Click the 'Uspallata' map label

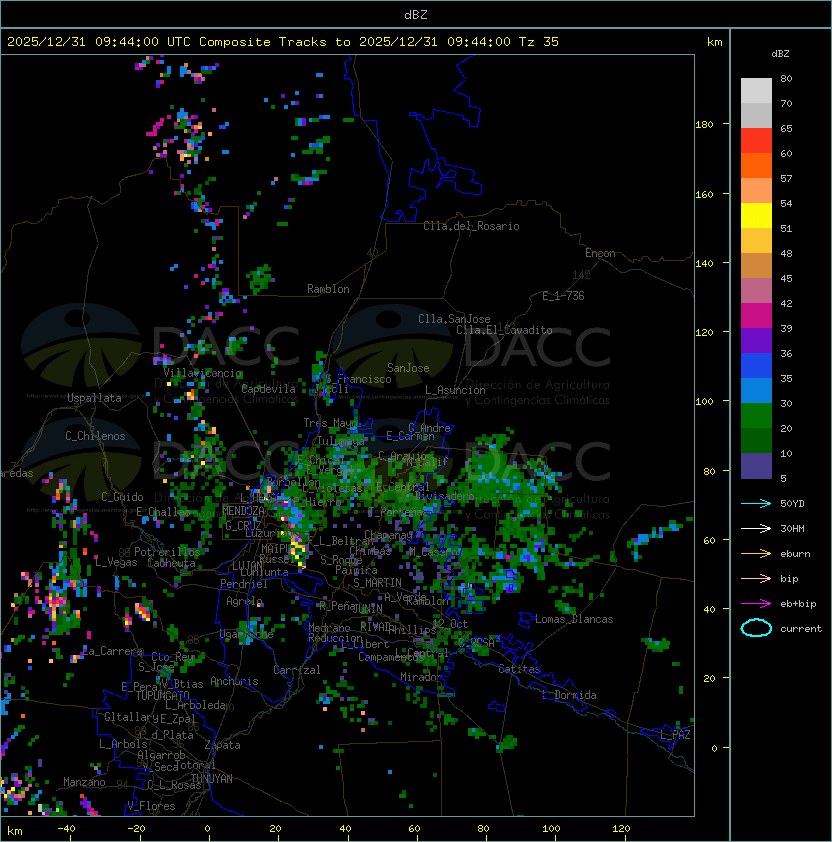tap(94, 398)
